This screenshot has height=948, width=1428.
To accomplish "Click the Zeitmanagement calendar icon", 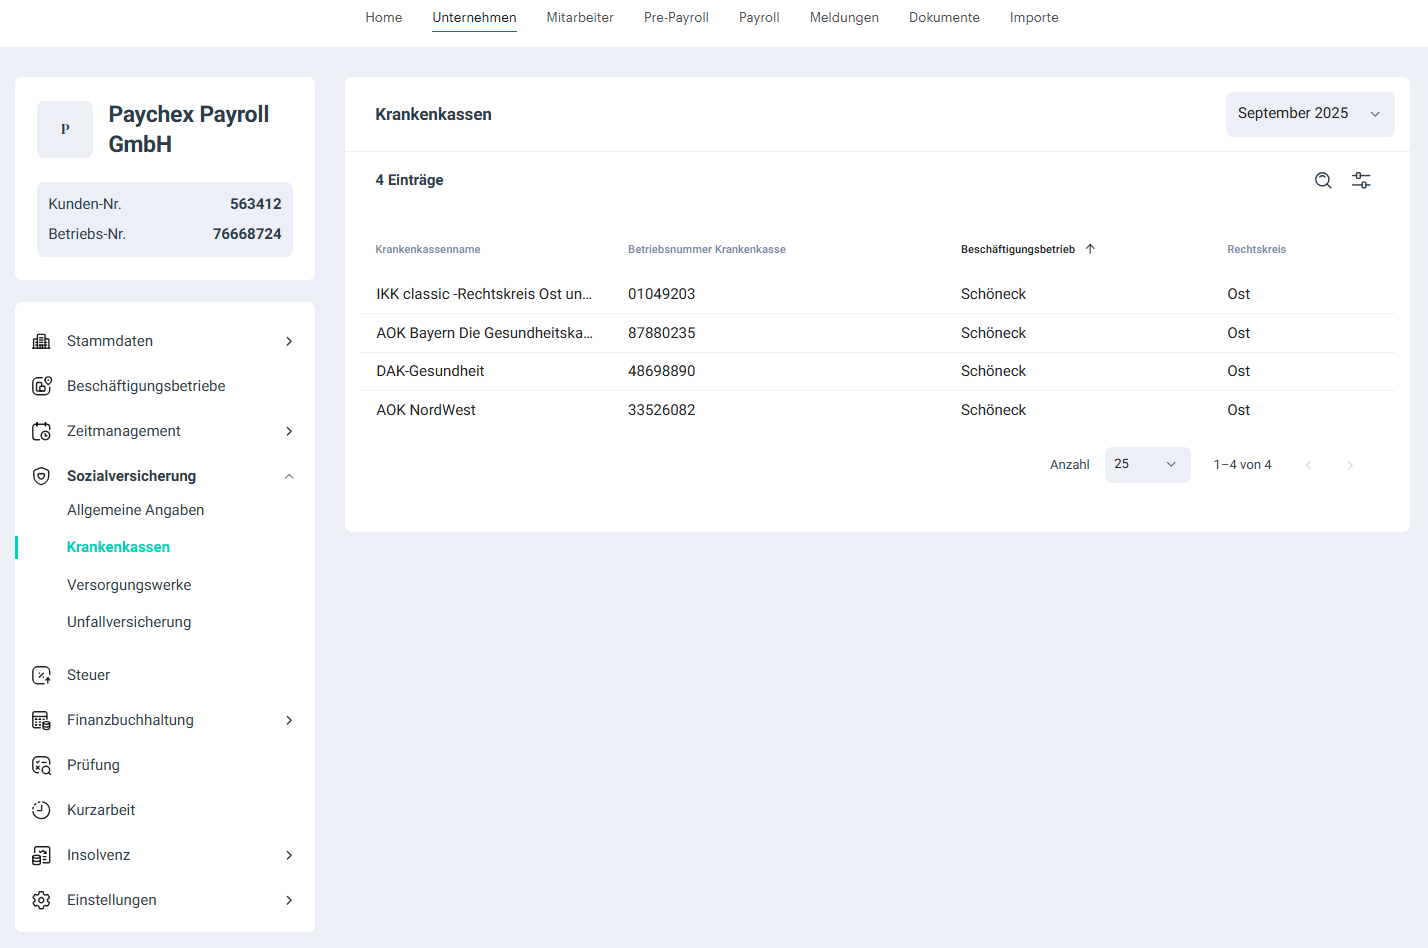I will tap(41, 431).
